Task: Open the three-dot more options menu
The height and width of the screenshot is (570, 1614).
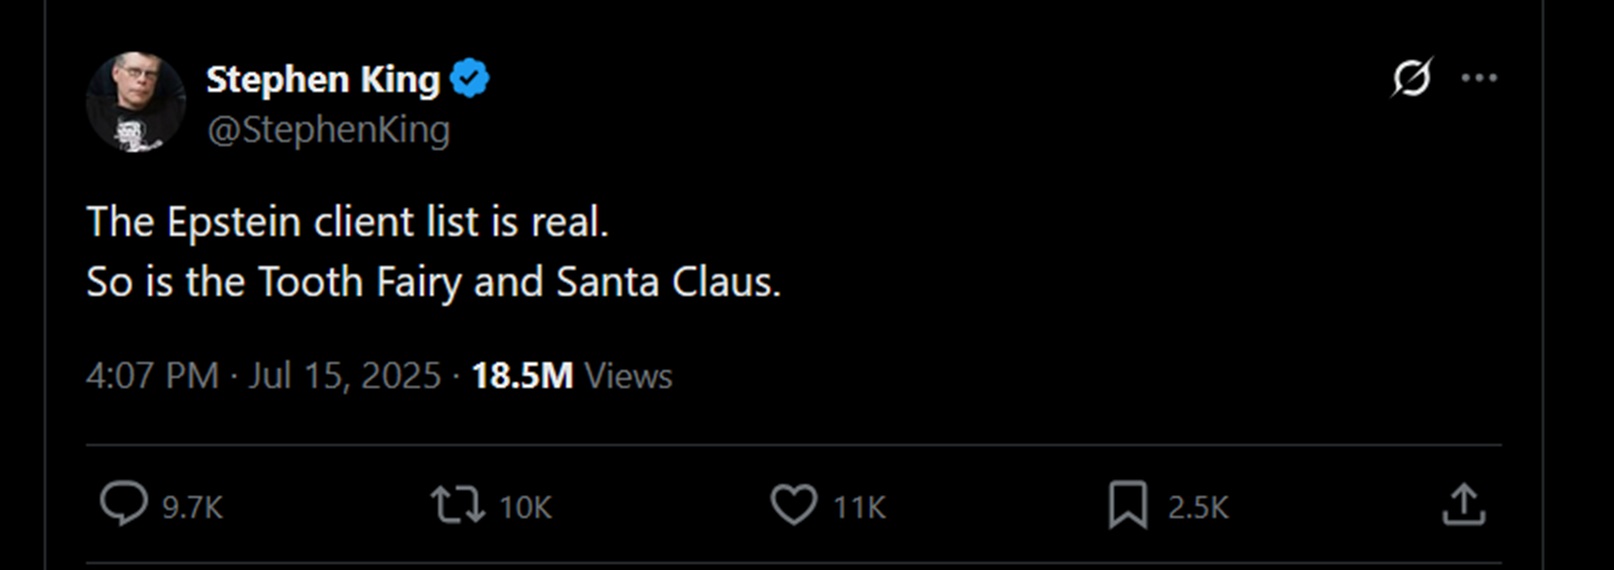Action: [x=1479, y=78]
